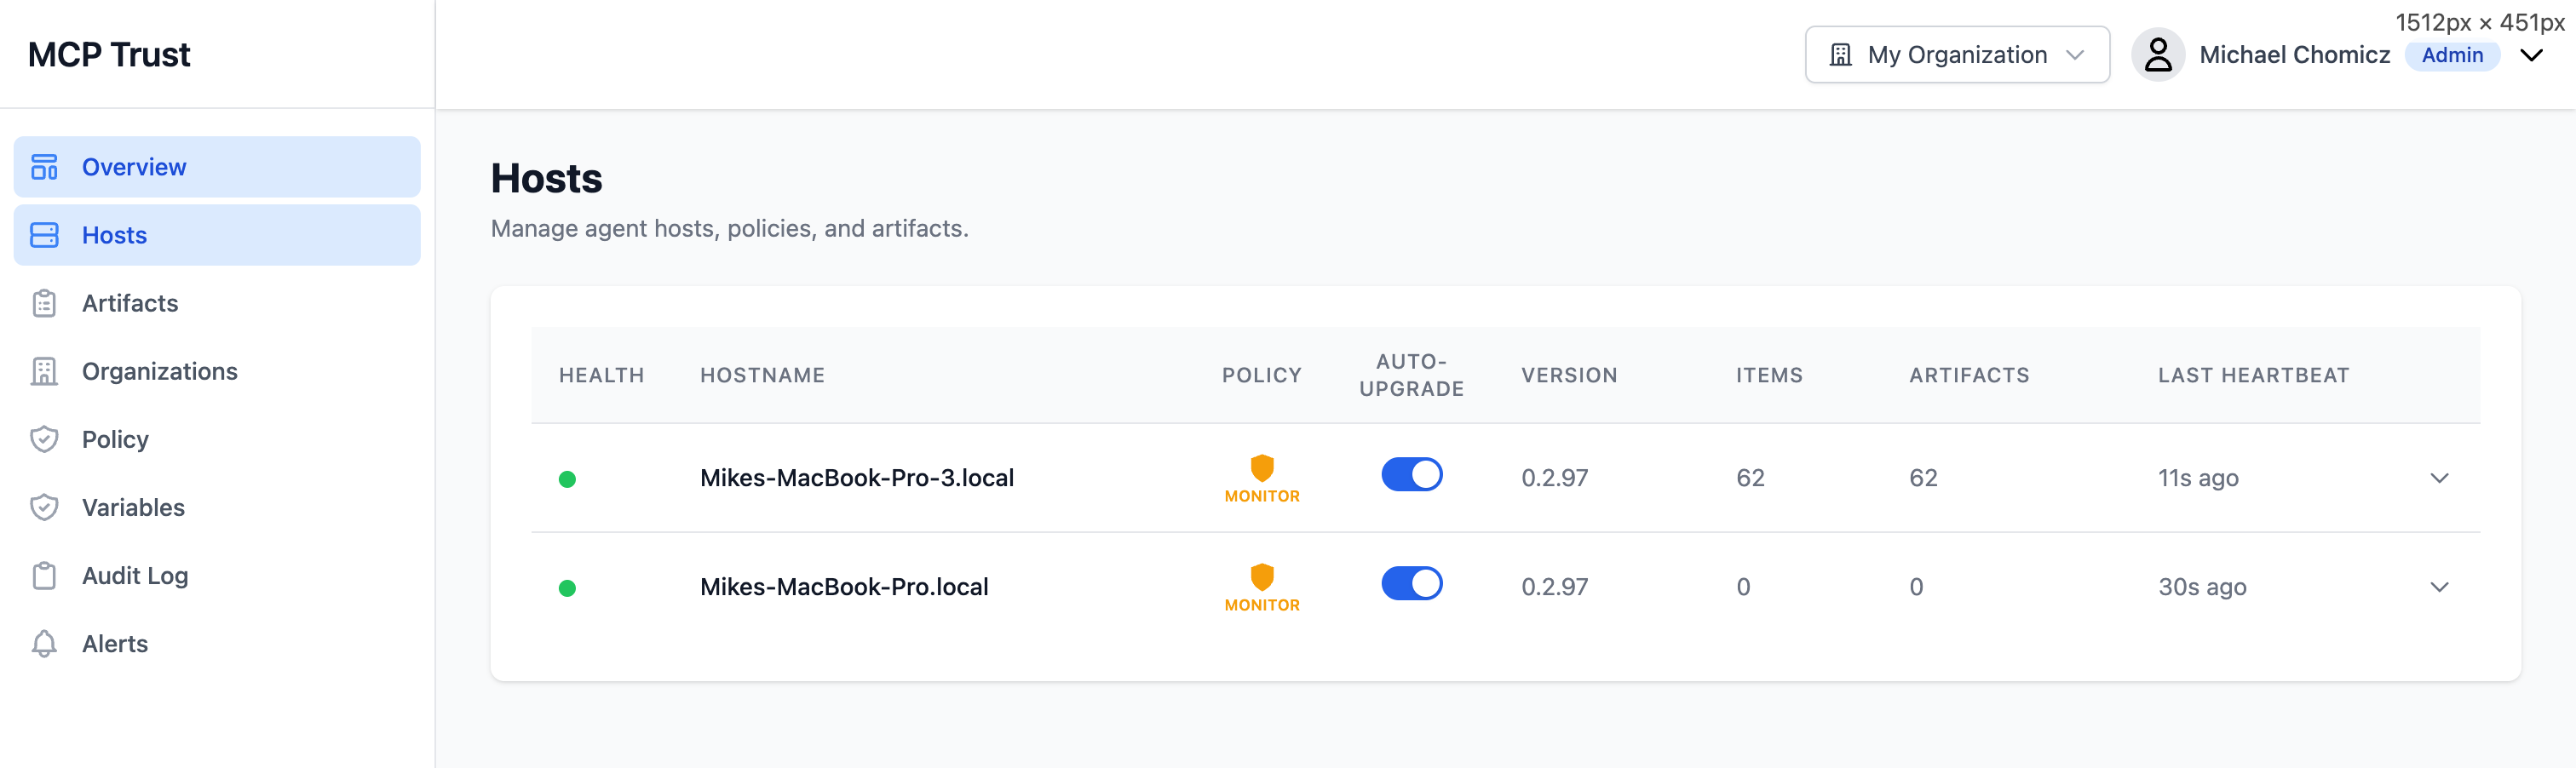Turn off auto-upgrade for Mikes-MacBook-Pro.local

pyautogui.click(x=1411, y=583)
